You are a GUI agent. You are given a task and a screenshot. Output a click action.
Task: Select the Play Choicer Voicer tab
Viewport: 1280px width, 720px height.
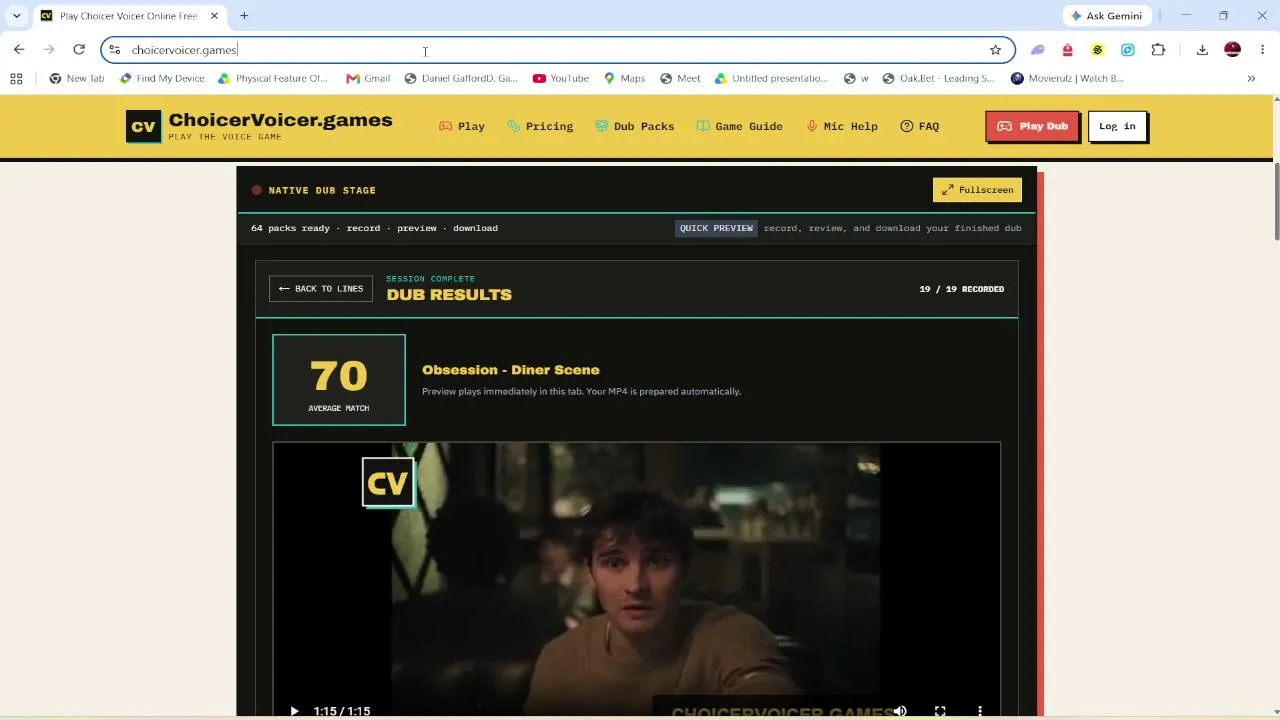[x=128, y=16]
